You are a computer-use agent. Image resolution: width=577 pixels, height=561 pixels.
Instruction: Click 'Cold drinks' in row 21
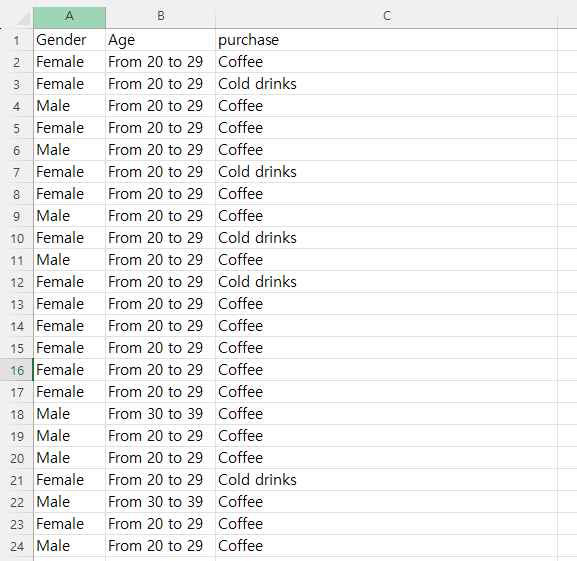[x=257, y=480]
